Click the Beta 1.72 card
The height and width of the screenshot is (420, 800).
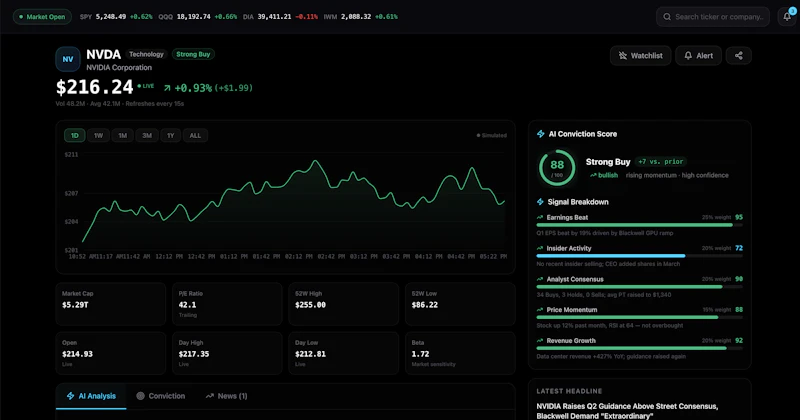460,353
